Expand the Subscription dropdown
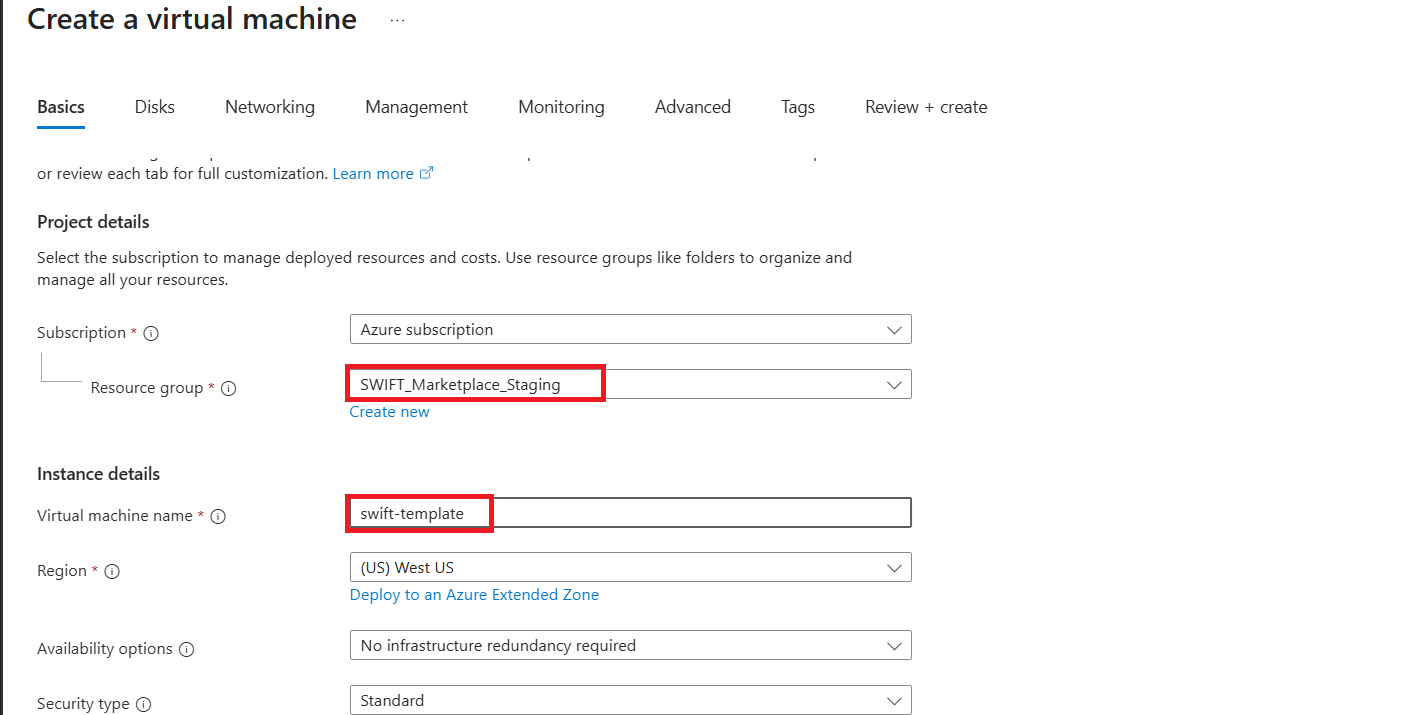This screenshot has width=1417, height=715. (630, 330)
